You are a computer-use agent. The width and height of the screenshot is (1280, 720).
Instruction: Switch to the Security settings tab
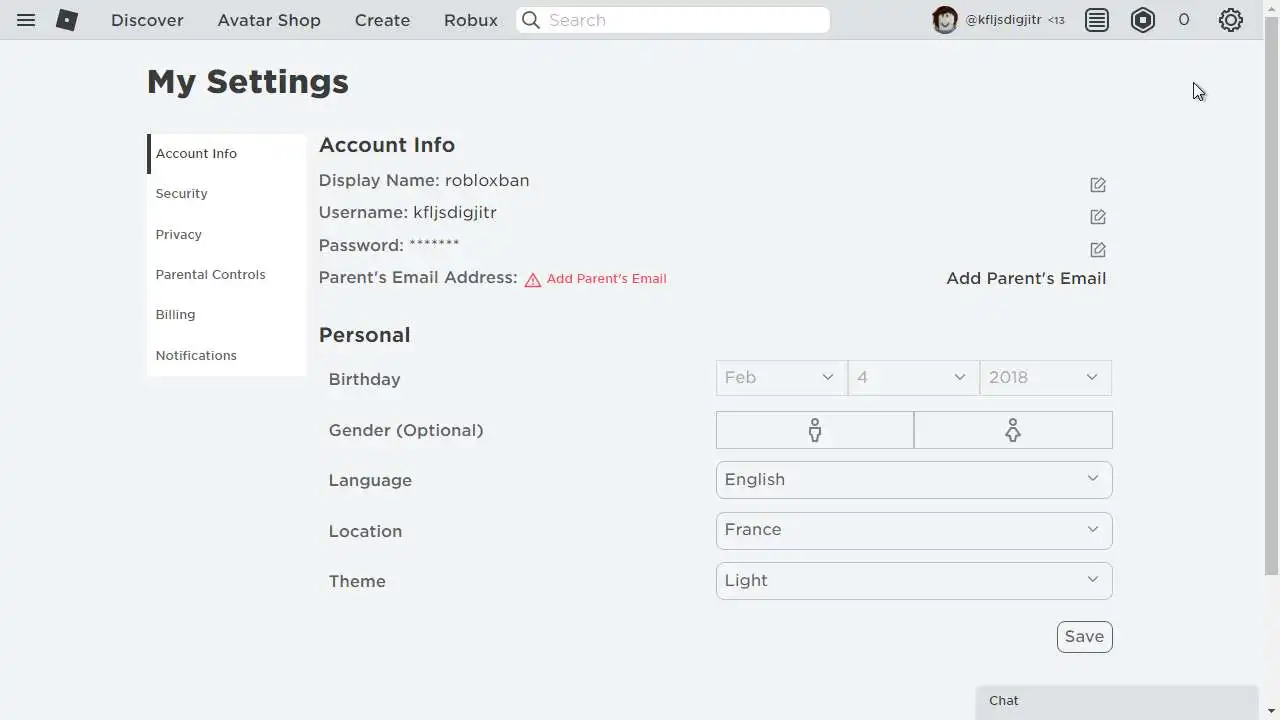click(x=181, y=194)
